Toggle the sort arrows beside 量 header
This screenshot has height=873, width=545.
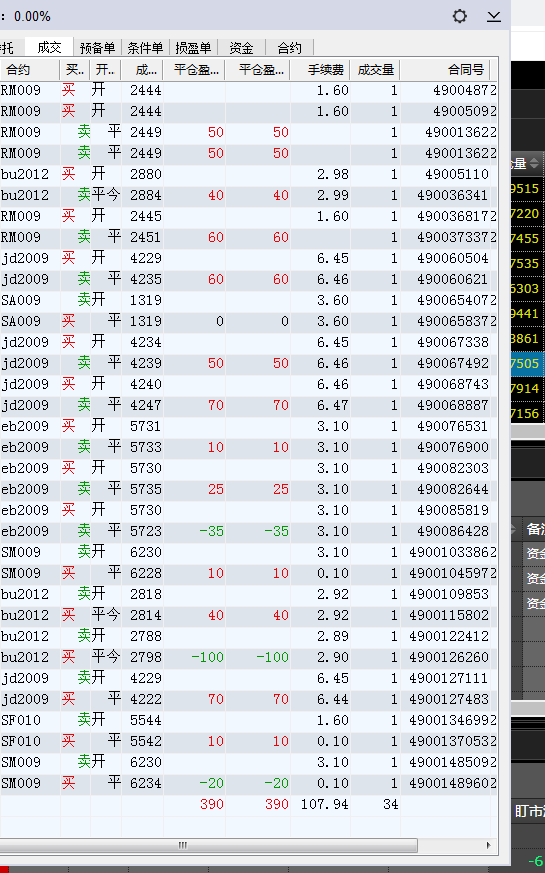tap(534, 163)
